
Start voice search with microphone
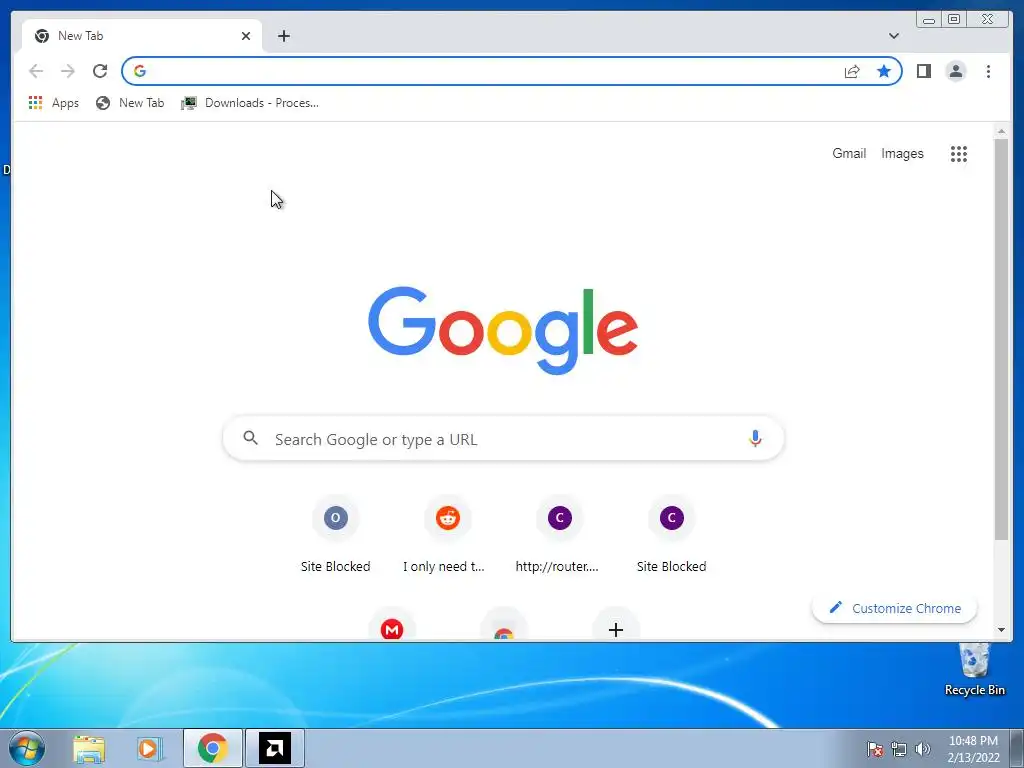[755, 438]
